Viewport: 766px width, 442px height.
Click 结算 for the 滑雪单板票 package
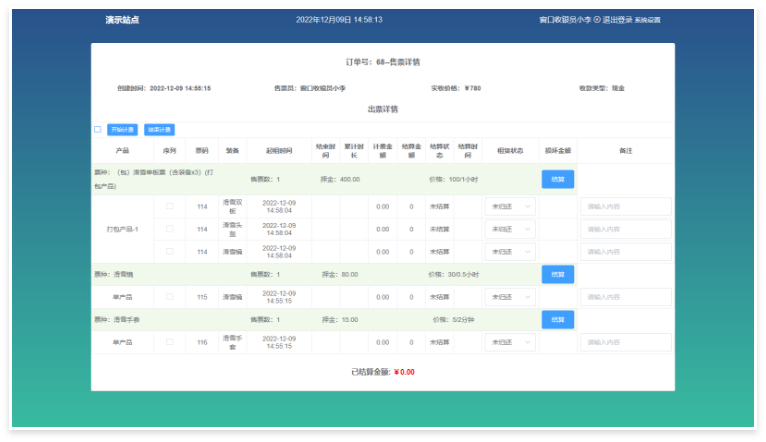click(x=557, y=179)
